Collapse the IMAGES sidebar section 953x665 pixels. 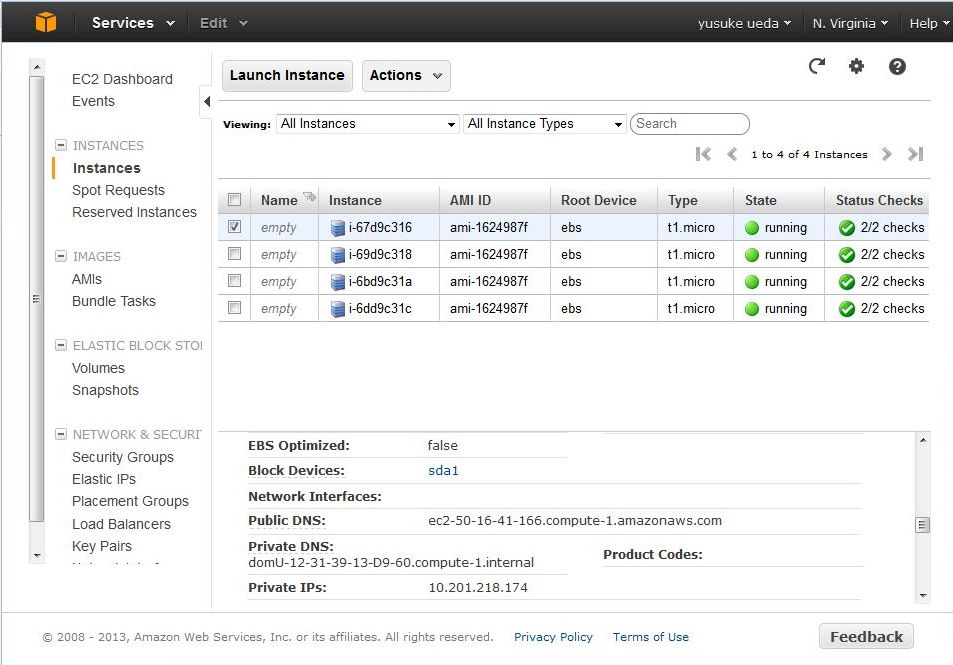(61, 256)
